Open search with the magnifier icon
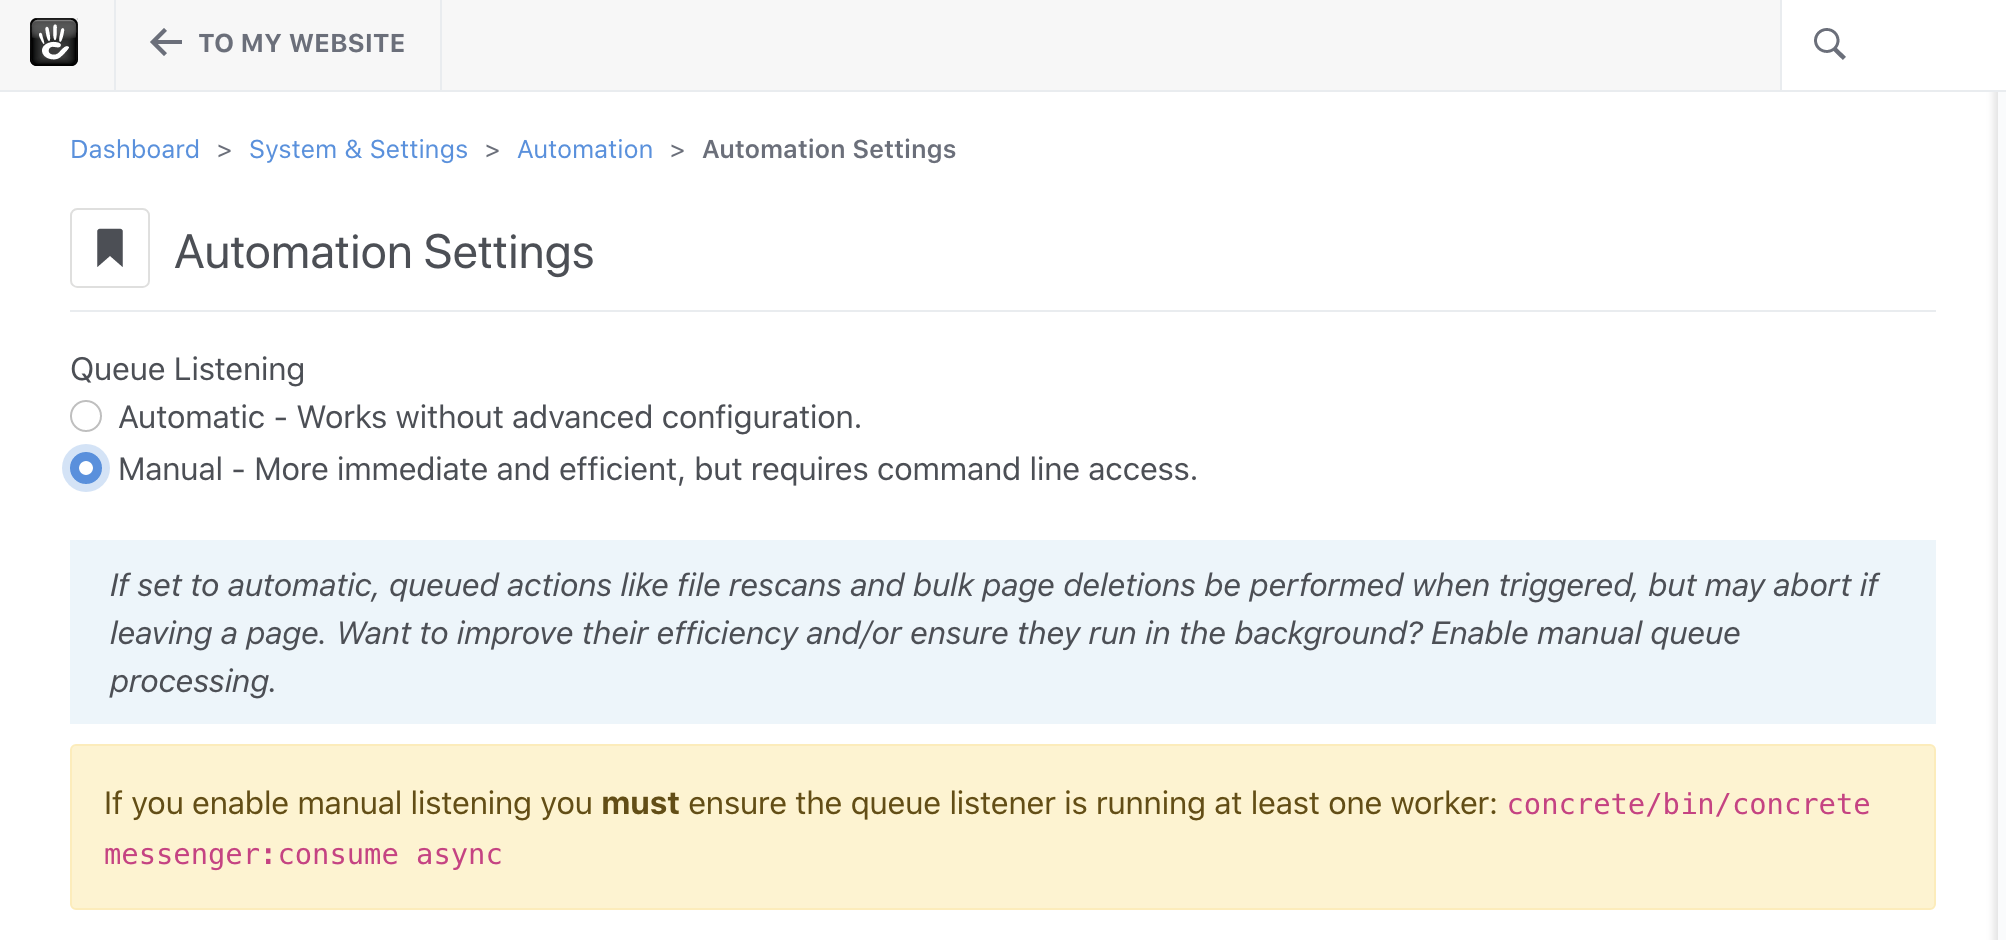 click(x=1829, y=44)
